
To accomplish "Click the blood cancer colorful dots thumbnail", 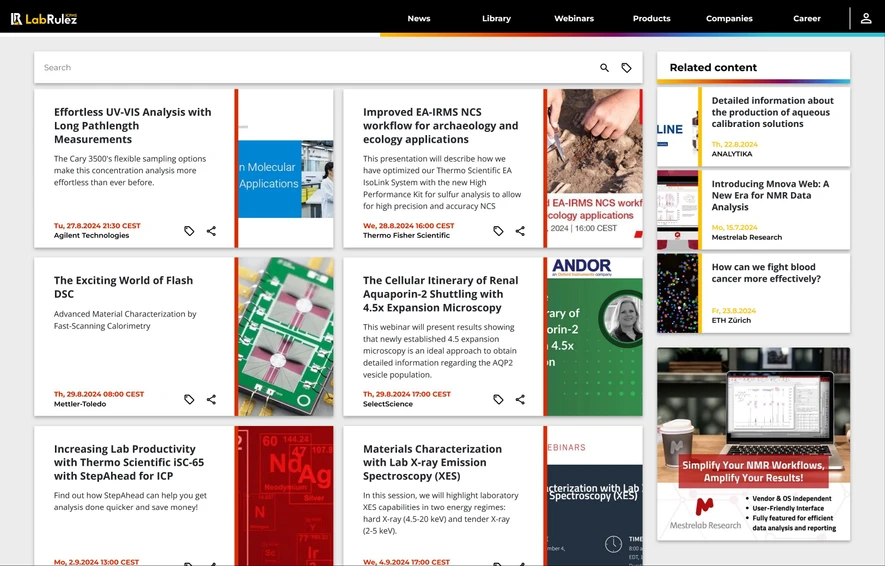I will tap(677, 293).
